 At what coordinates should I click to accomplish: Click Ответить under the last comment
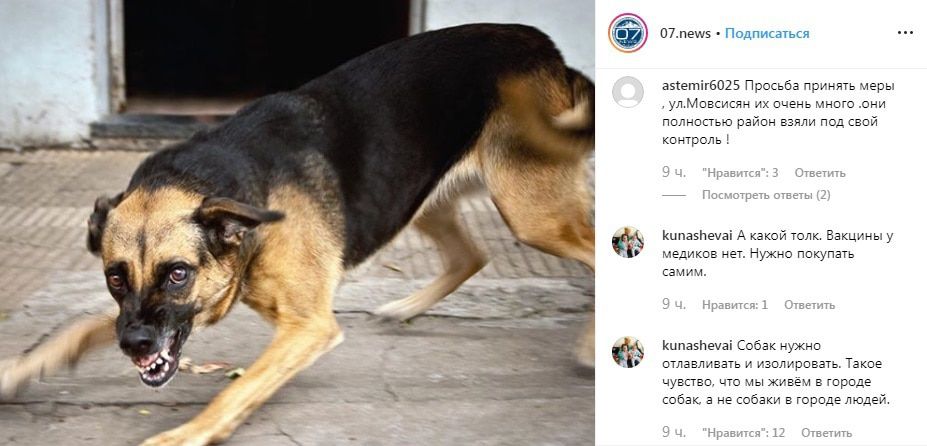[x=826, y=433]
